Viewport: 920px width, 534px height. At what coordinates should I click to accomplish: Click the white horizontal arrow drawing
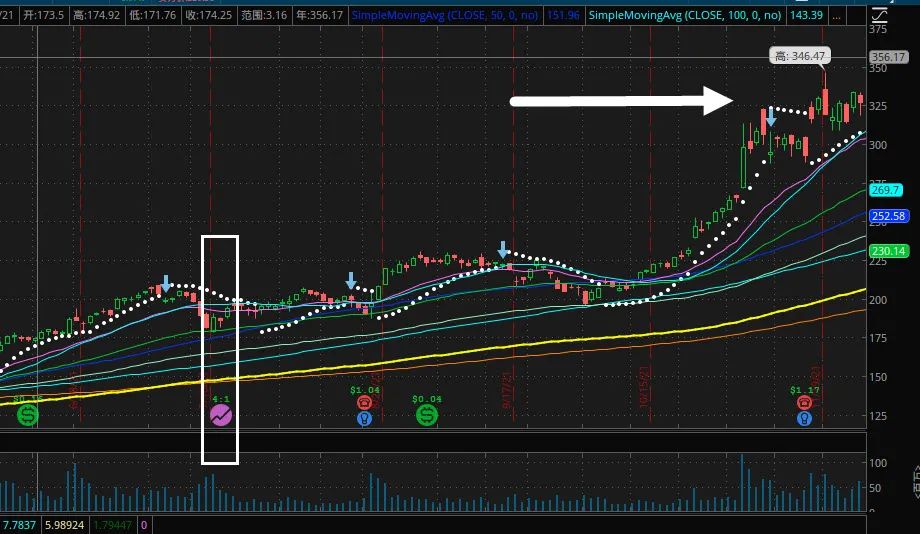coord(620,101)
